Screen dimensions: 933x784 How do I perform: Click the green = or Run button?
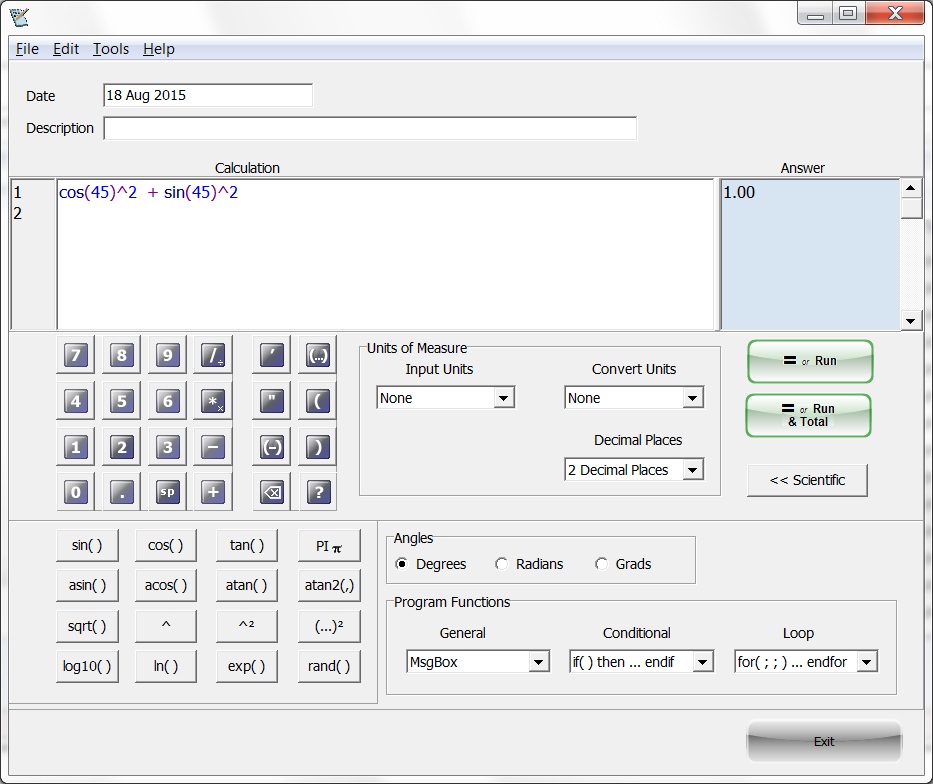810,361
